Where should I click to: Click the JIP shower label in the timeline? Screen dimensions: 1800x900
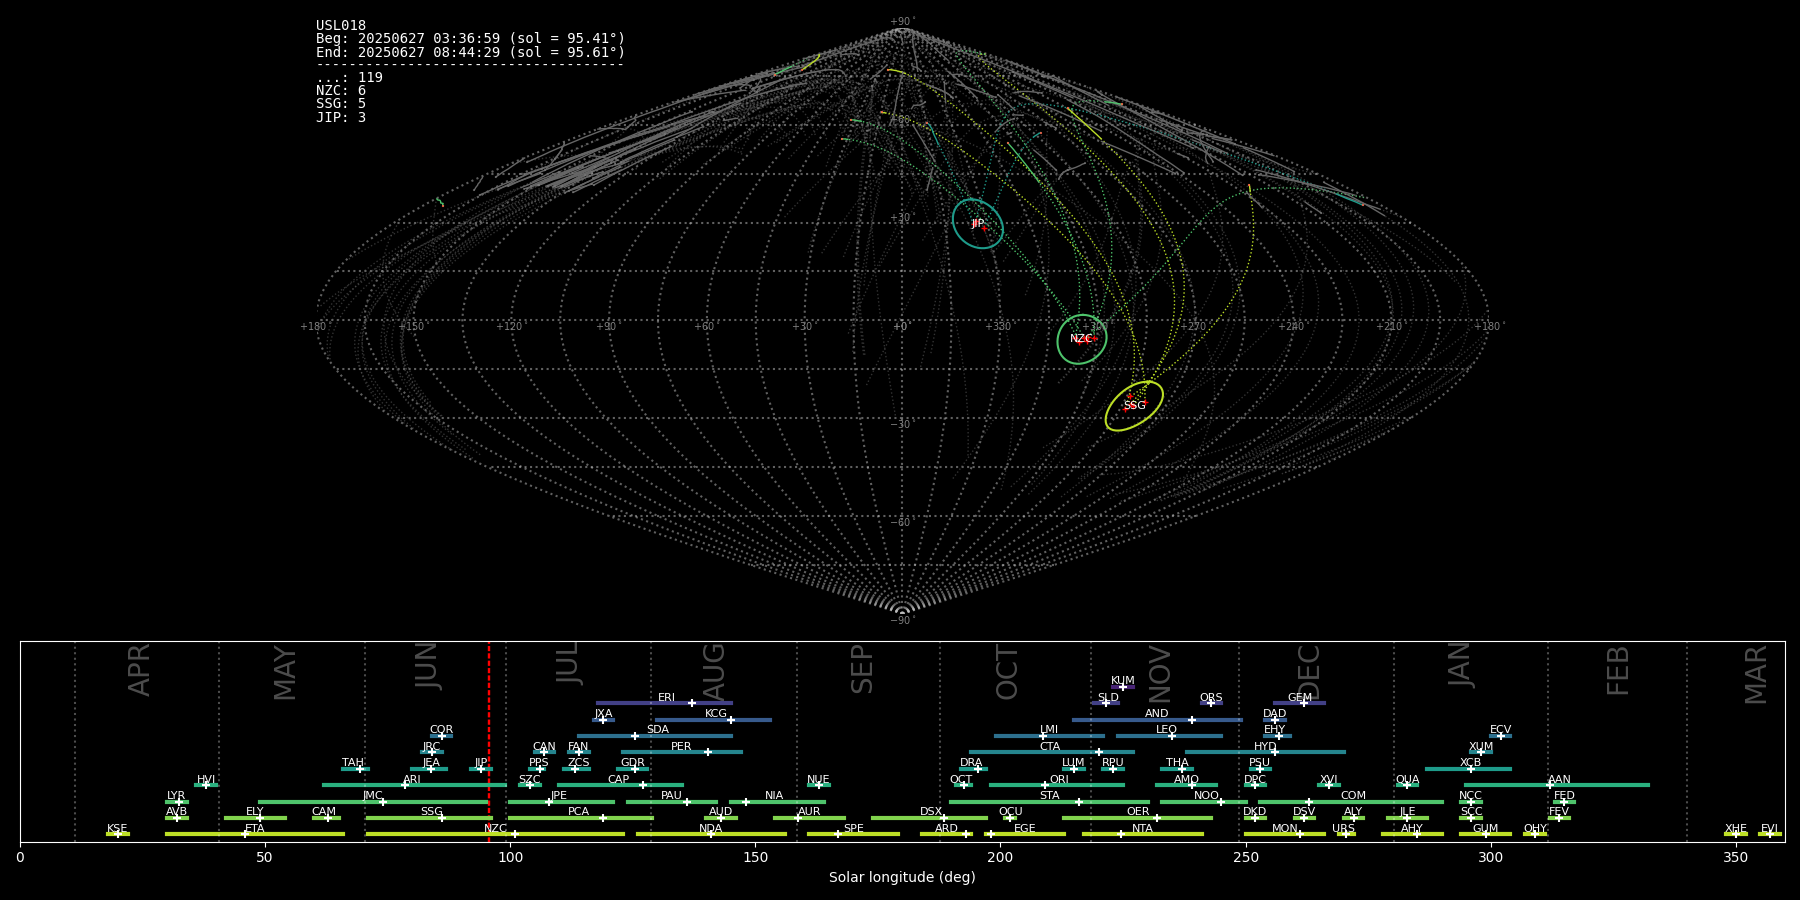pyautogui.click(x=481, y=763)
